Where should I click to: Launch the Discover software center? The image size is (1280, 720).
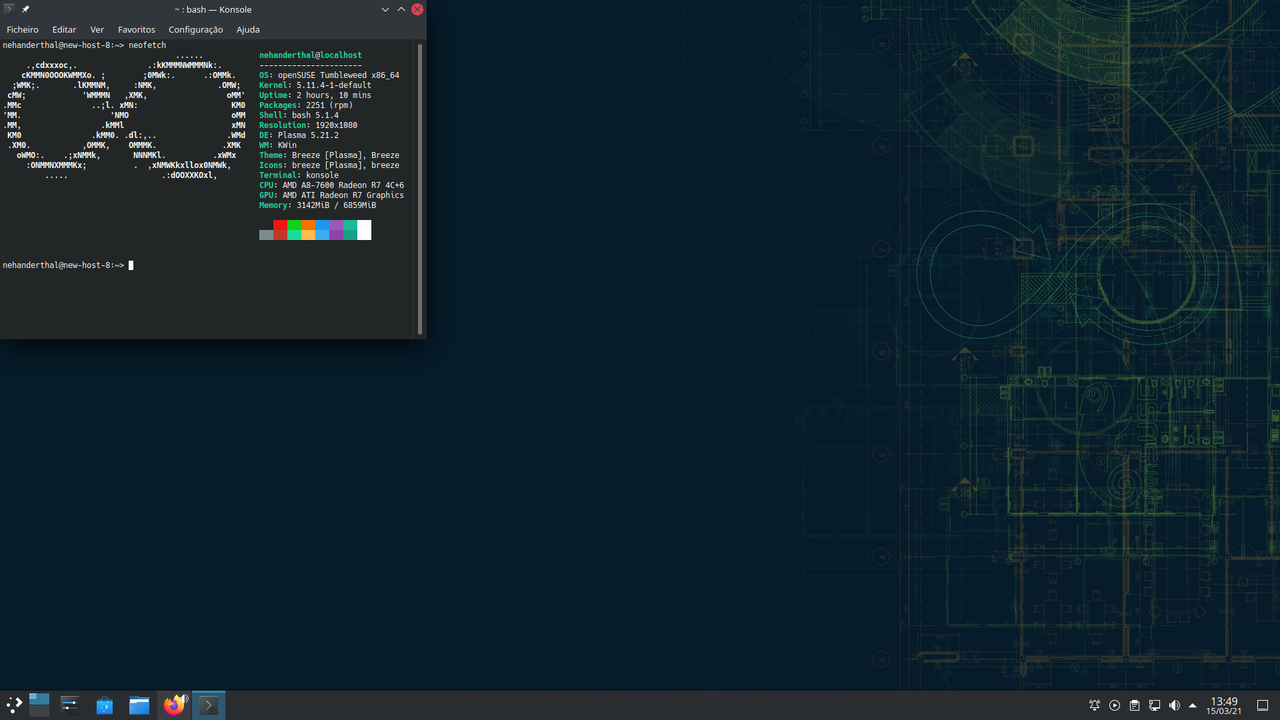click(x=105, y=705)
